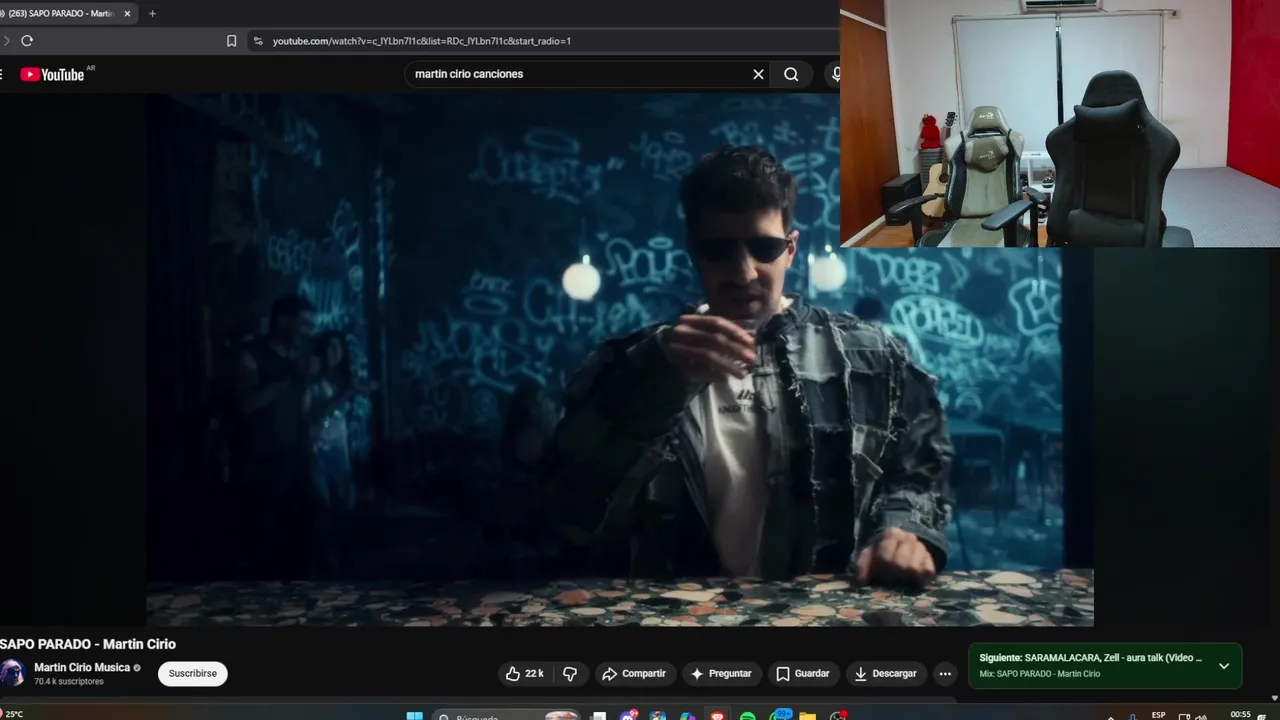This screenshot has height=720, width=1280.
Task: Ask about the video with Preguntar
Action: point(720,674)
